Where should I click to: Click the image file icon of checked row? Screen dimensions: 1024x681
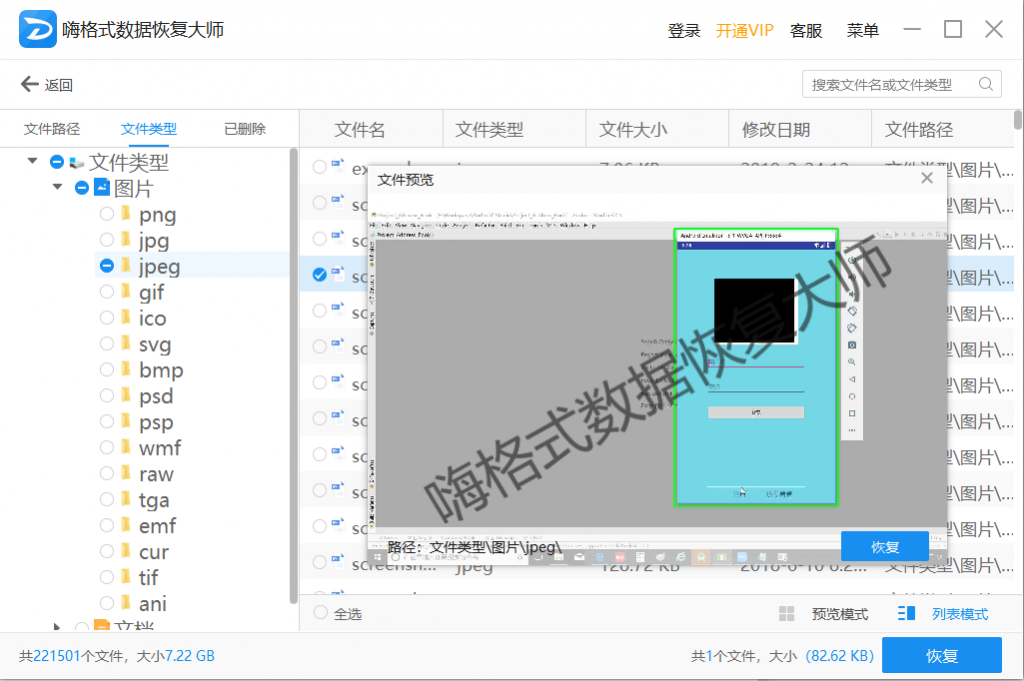pyautogui.click(x=338, y=274)
